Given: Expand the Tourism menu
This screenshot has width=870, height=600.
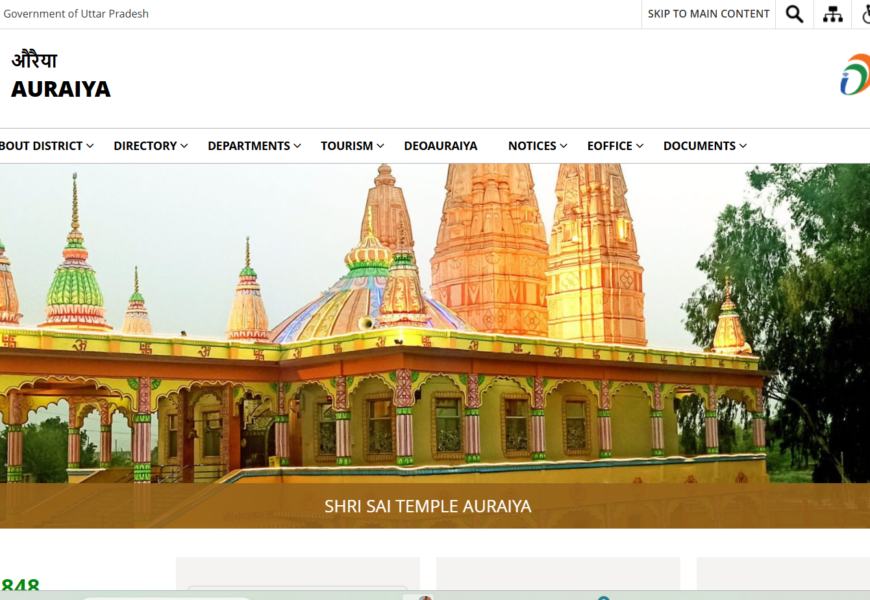Looking at the screenshot, I should click(x=347, y=146).
